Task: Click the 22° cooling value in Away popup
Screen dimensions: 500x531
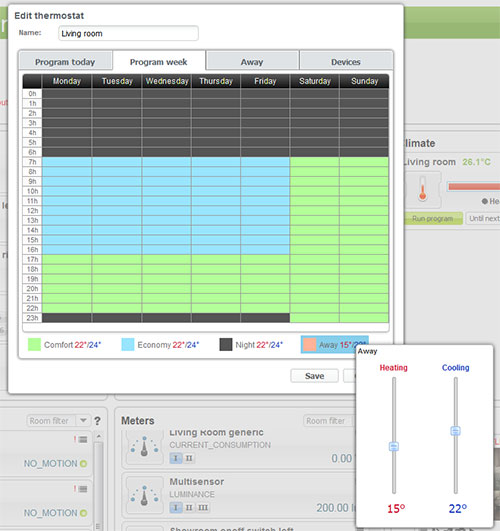Action: pos(458,509)
